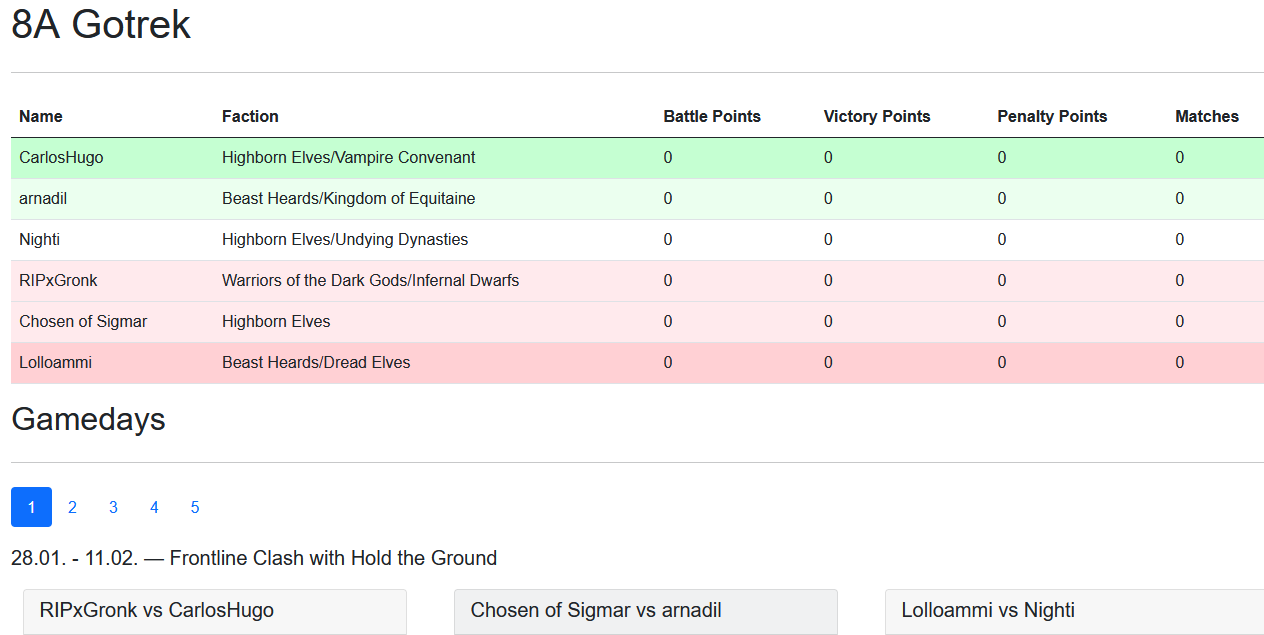1264x635 pixels.
Task: Open Lolloammi vs Nighti match card
Action: tap(1075, 611)
